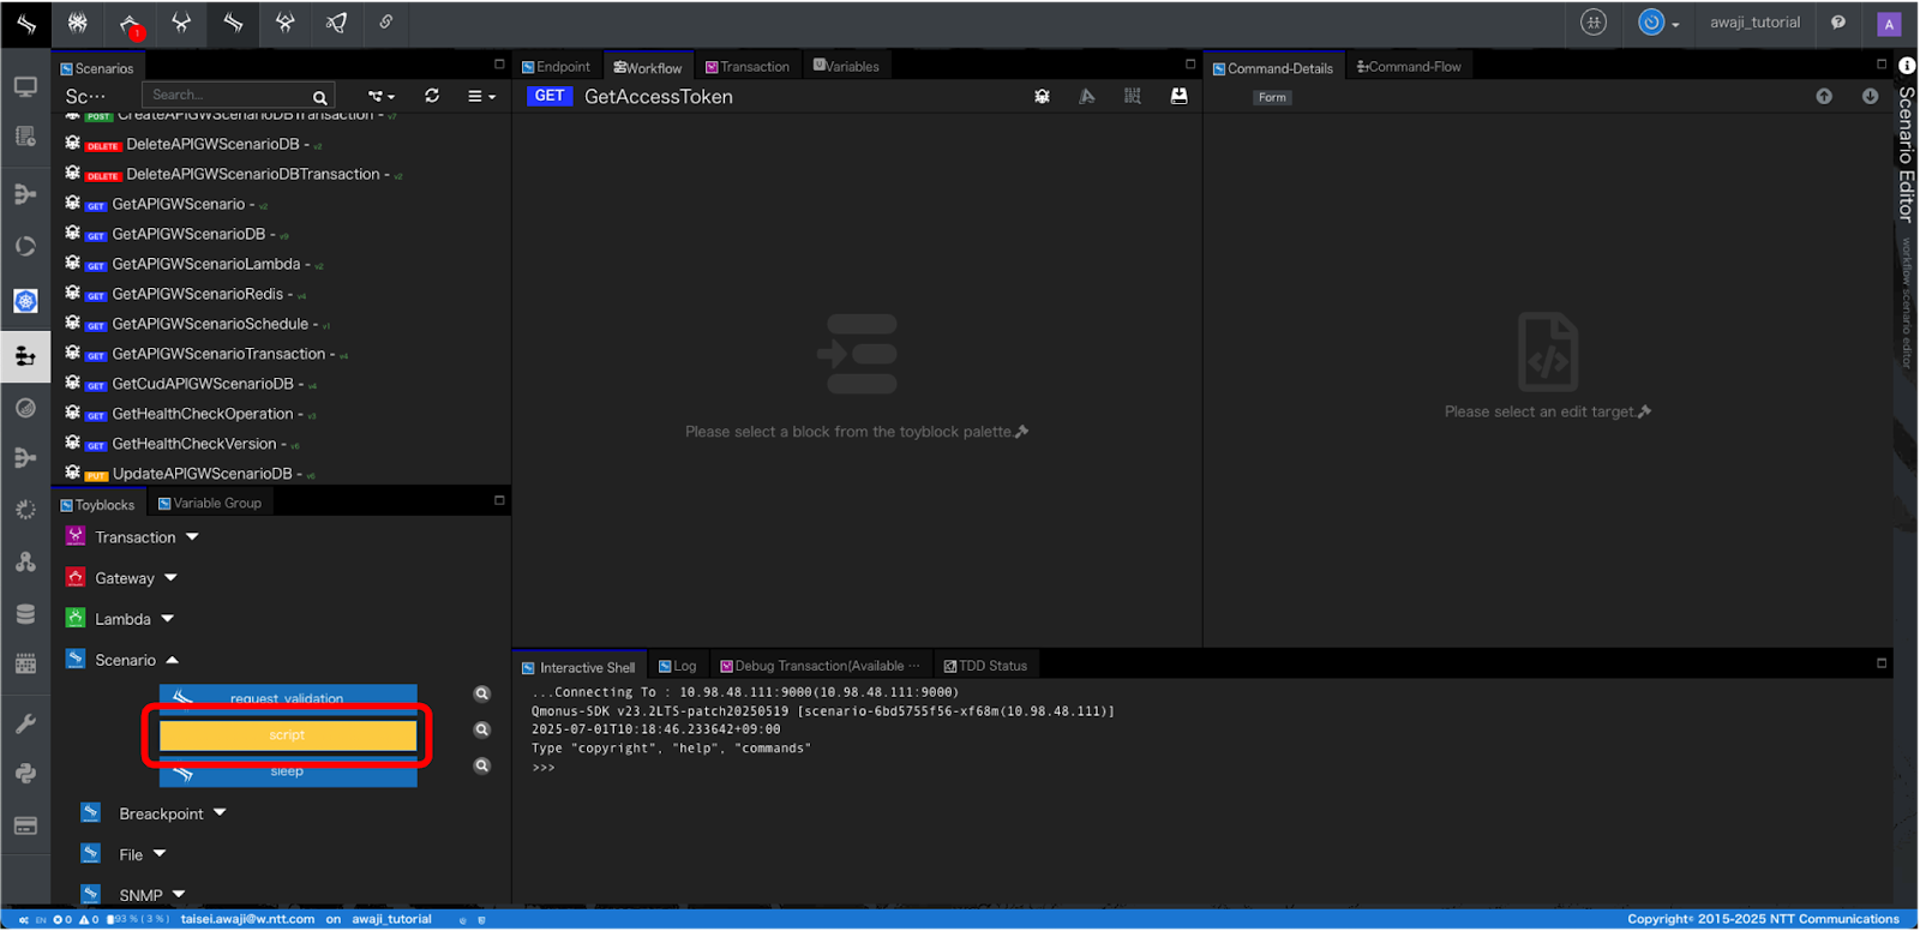Click the top-bar icon with red notification badge
This screenshot has width=1920, height=932.
130,24
